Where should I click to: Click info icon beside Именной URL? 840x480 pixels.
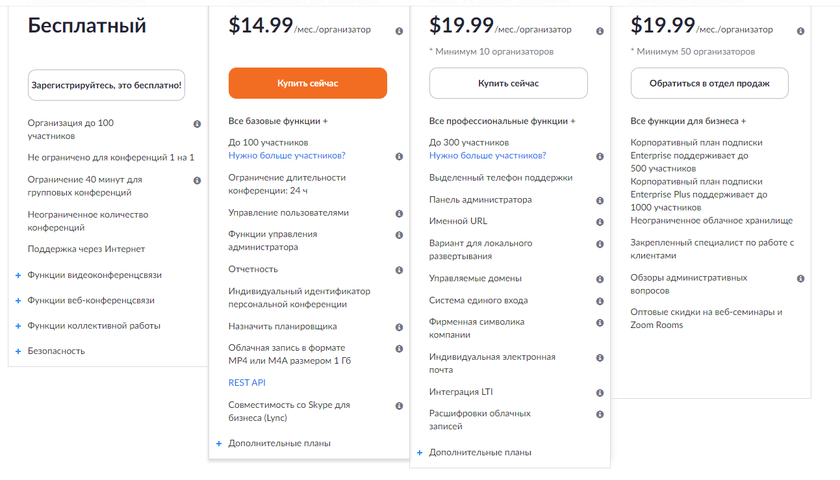600,222
